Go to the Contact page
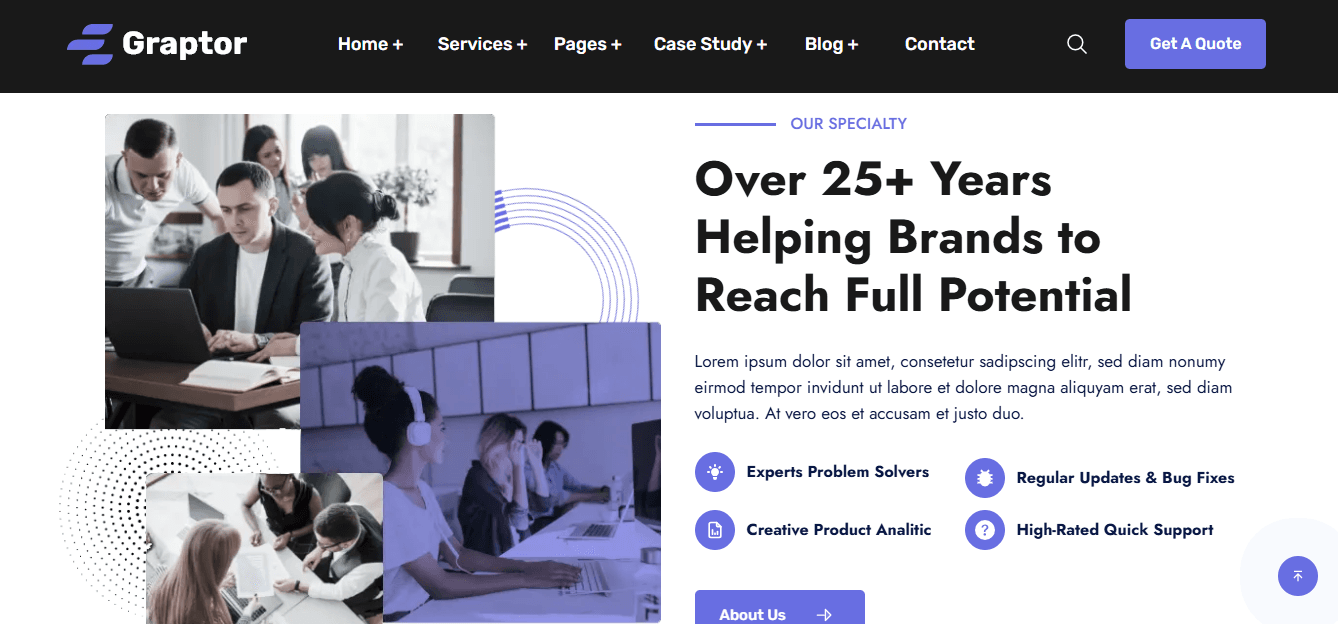 [x=940, y=44]
